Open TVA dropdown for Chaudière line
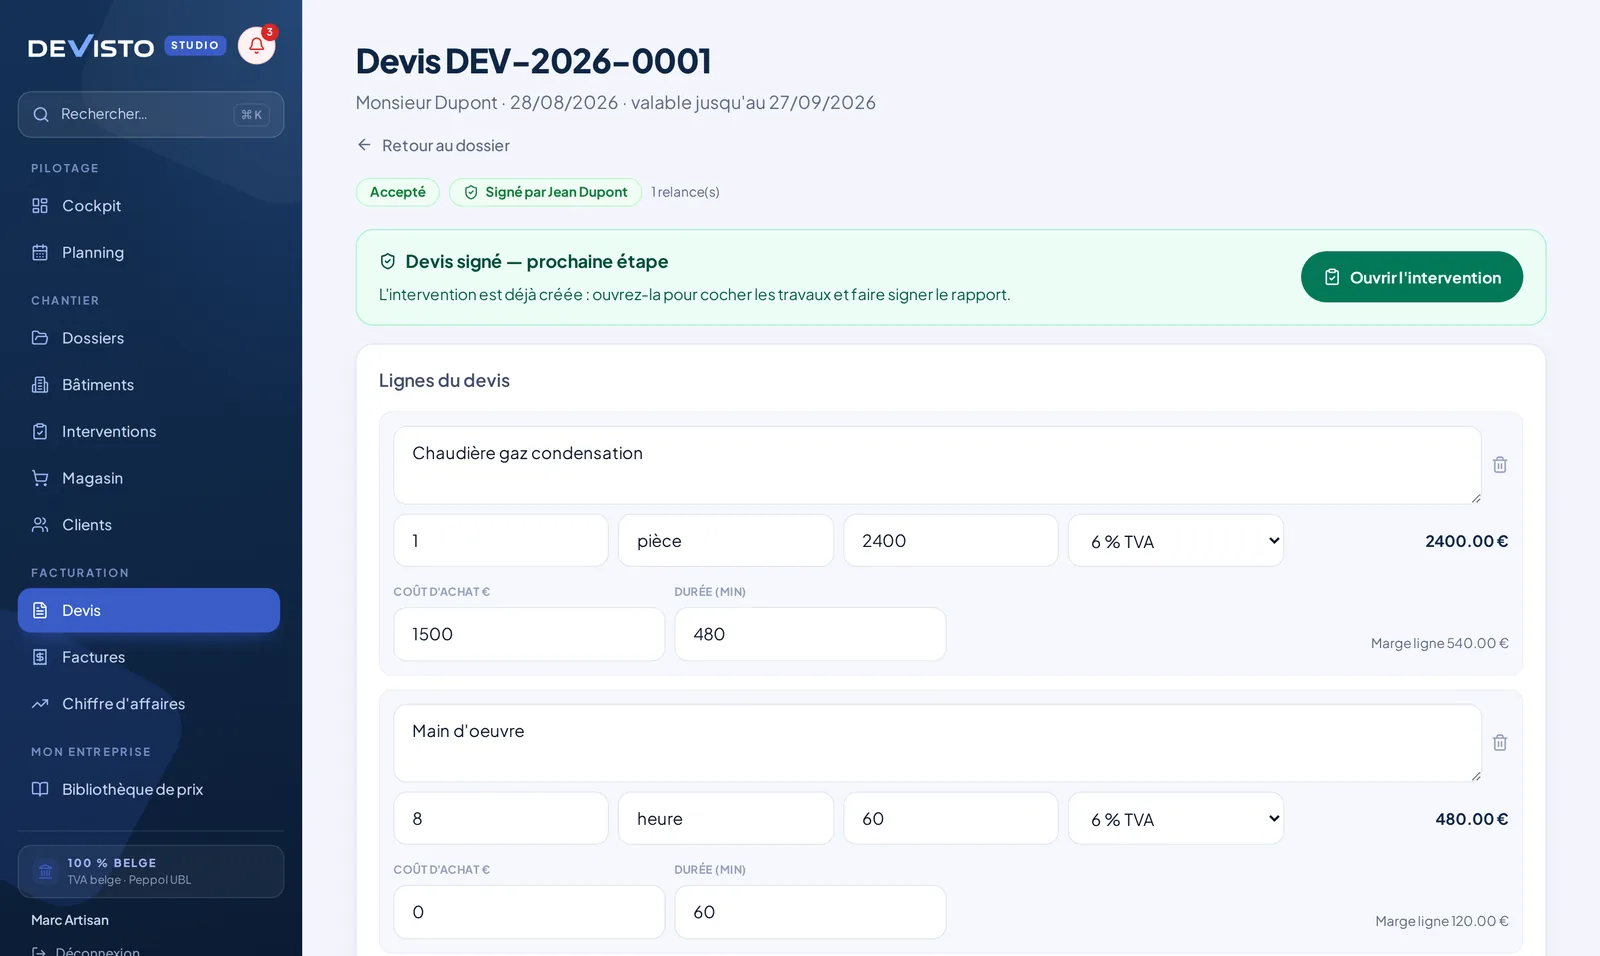This screenshot has height=956, width=1600. [x=1176, y=541]
